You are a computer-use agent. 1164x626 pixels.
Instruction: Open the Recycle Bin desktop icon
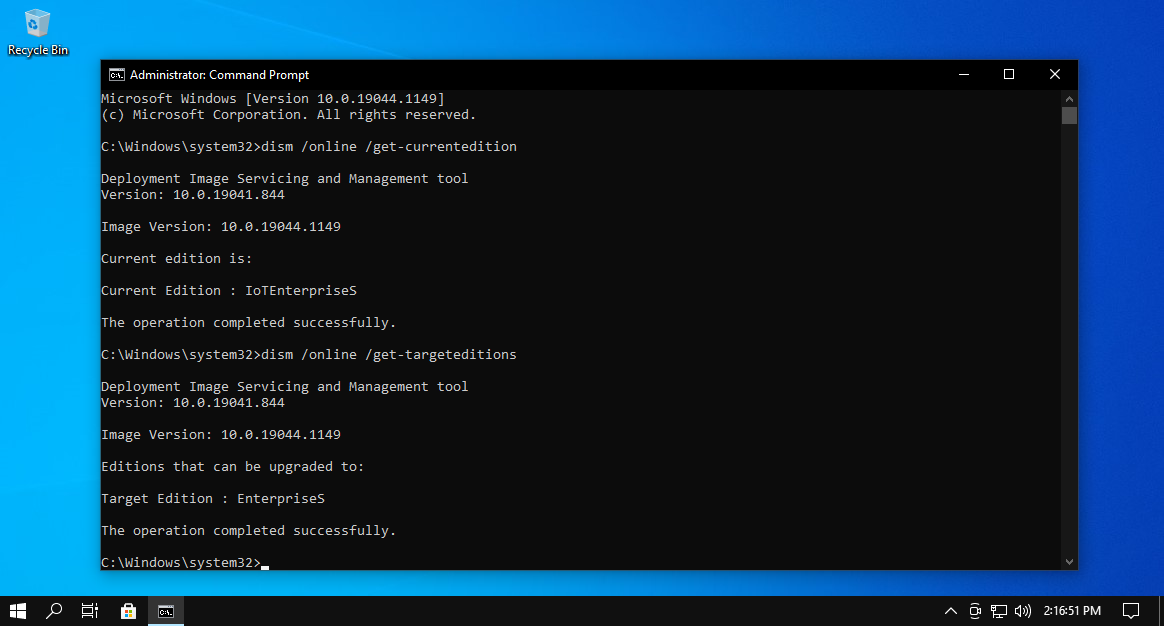click(37, 33)
